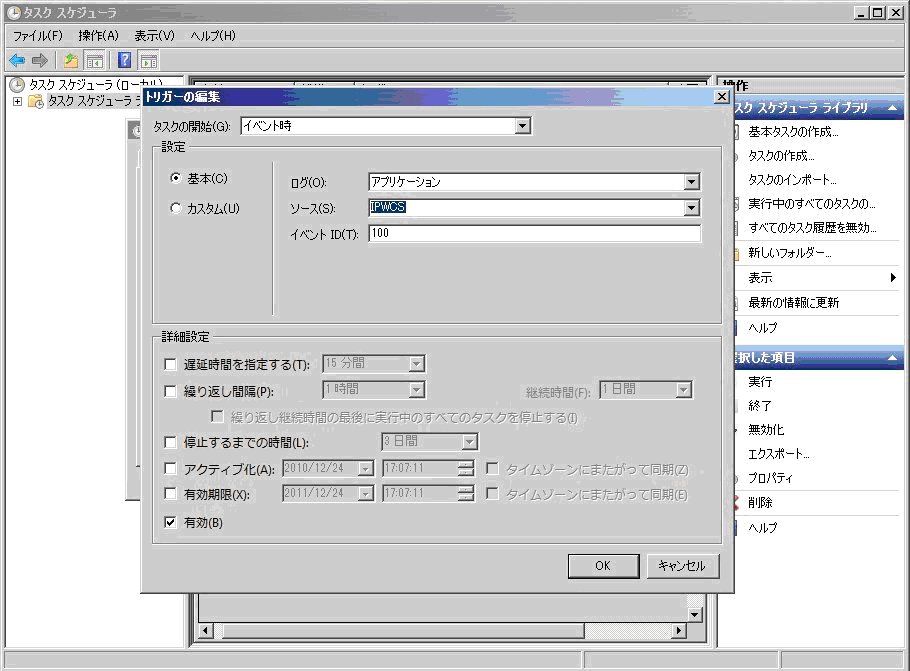
Task: Enable 停止するまでの時間 checkbox
Action: point(170,442)
